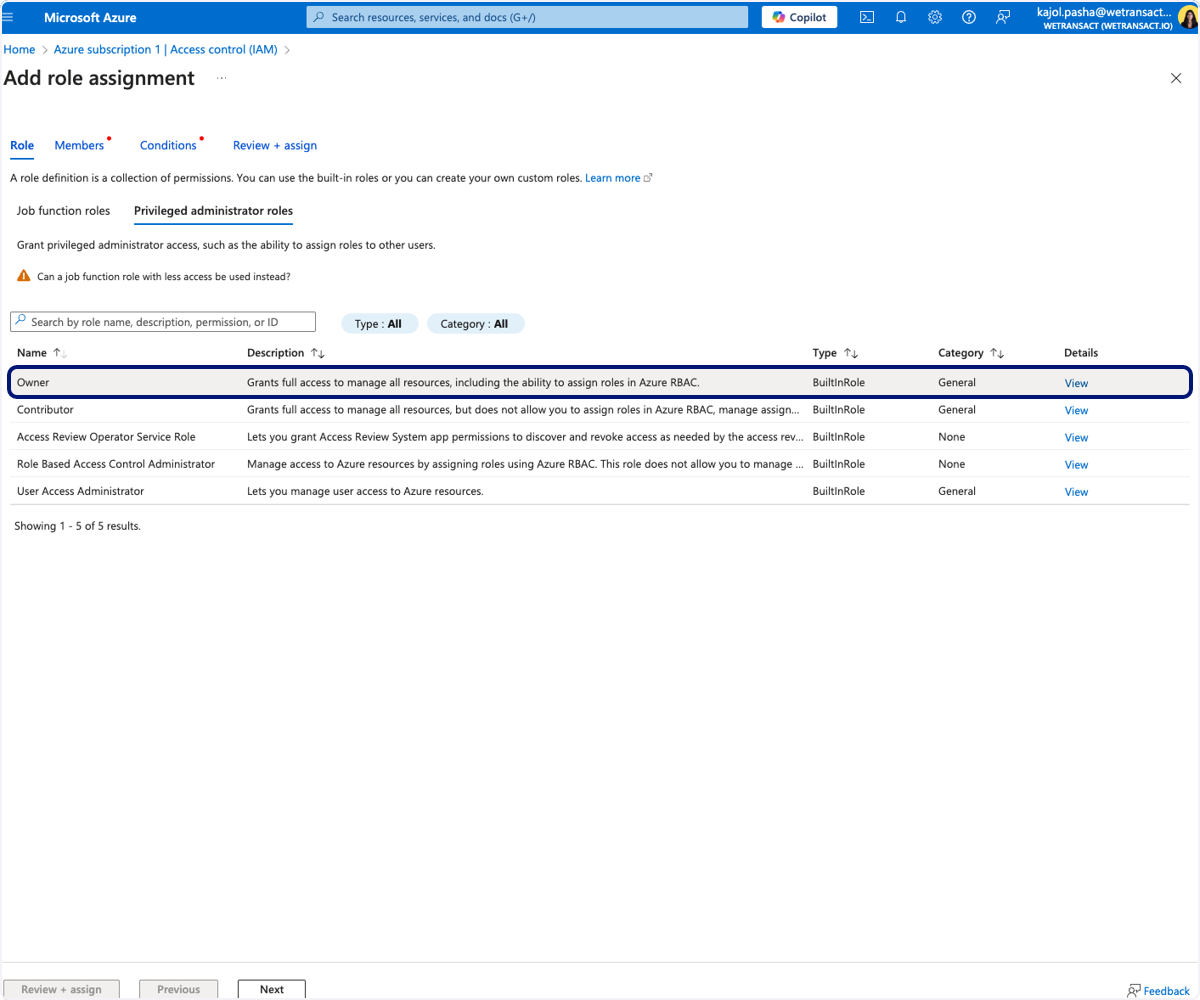Click the Copilot button

click(x=800, y=17)
